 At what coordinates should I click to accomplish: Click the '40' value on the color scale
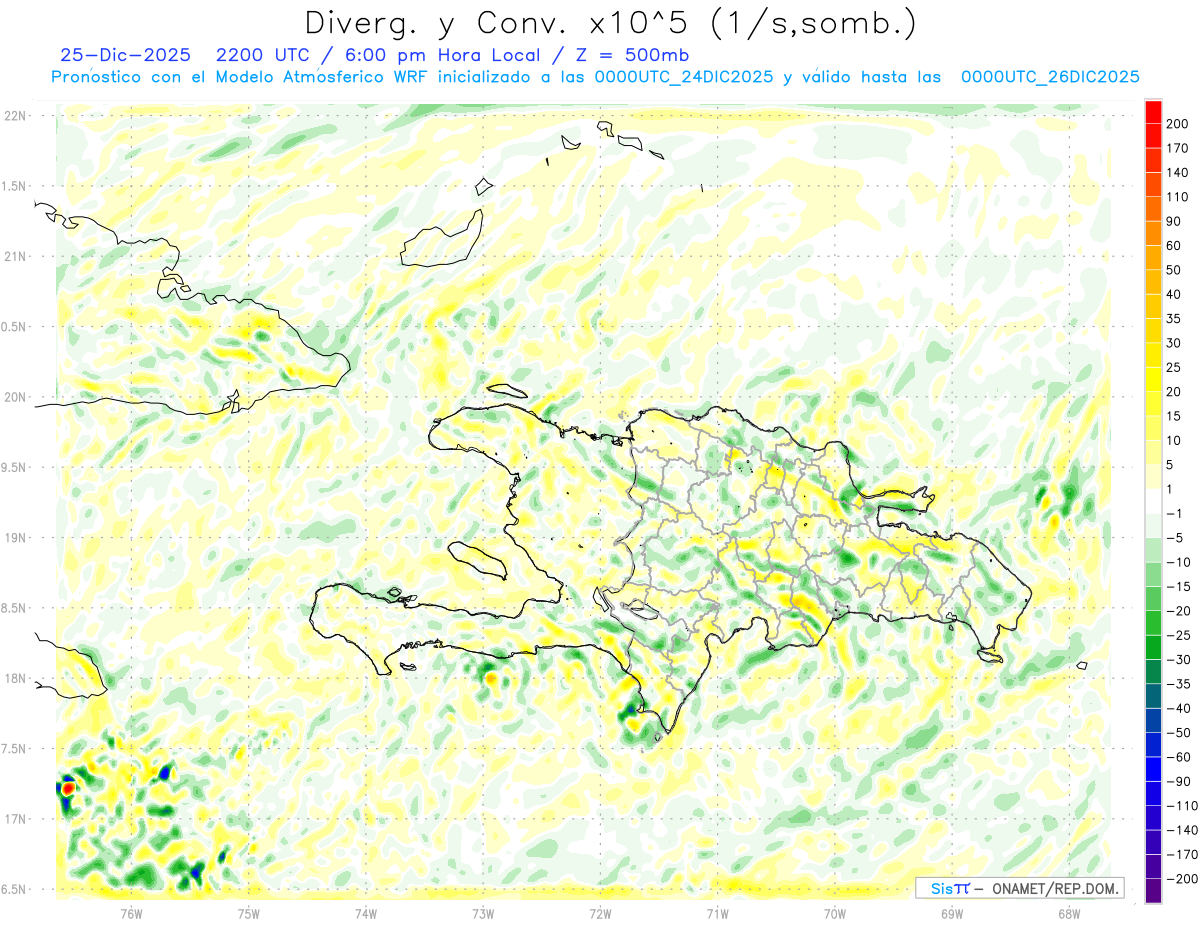click(x=1175, y=295)
